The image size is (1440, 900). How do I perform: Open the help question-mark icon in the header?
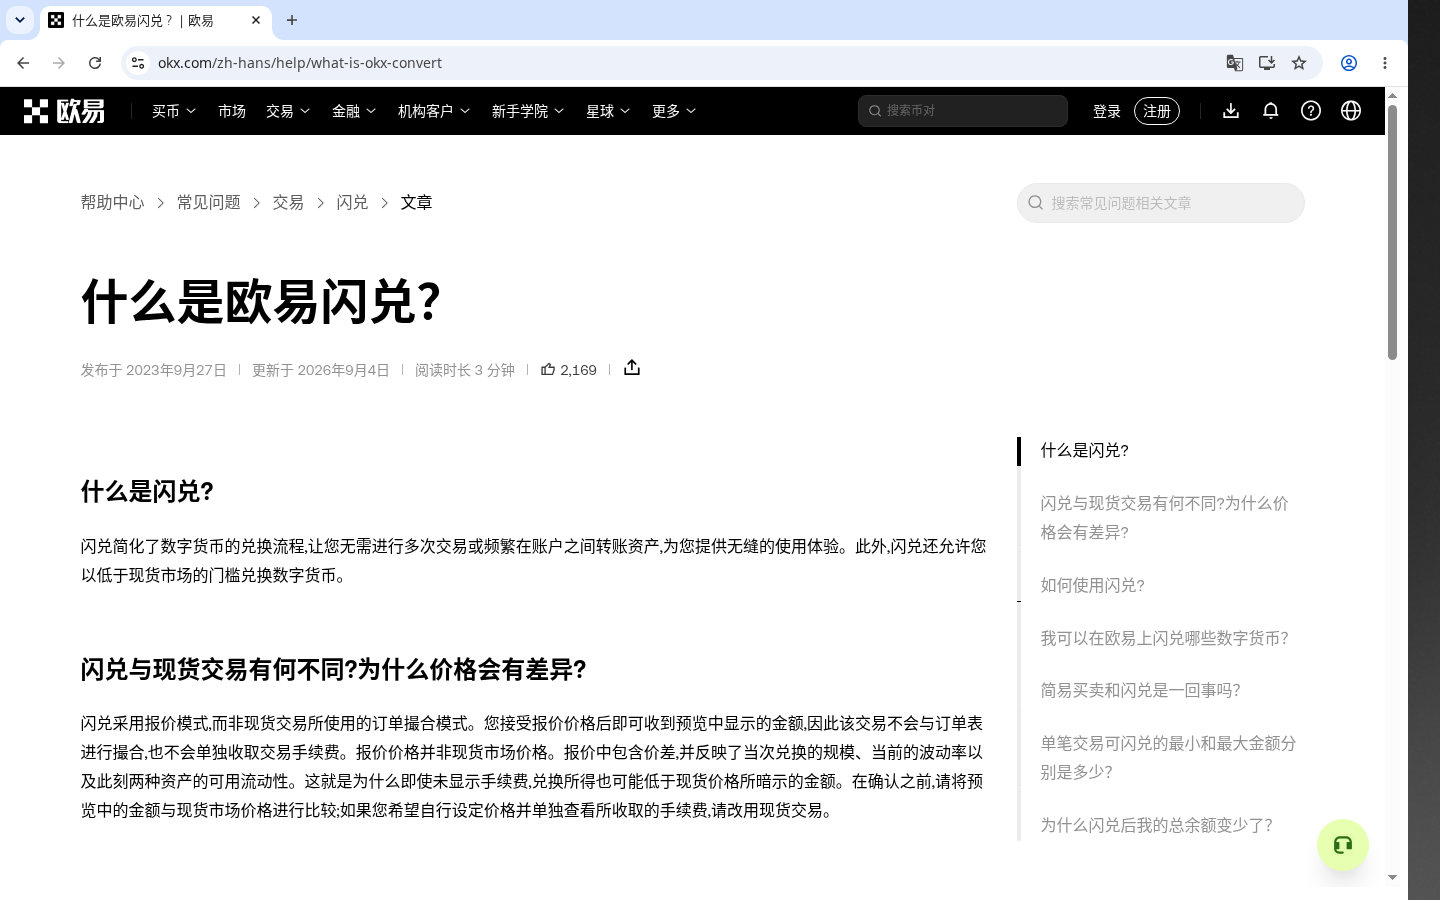[1311, 111]
